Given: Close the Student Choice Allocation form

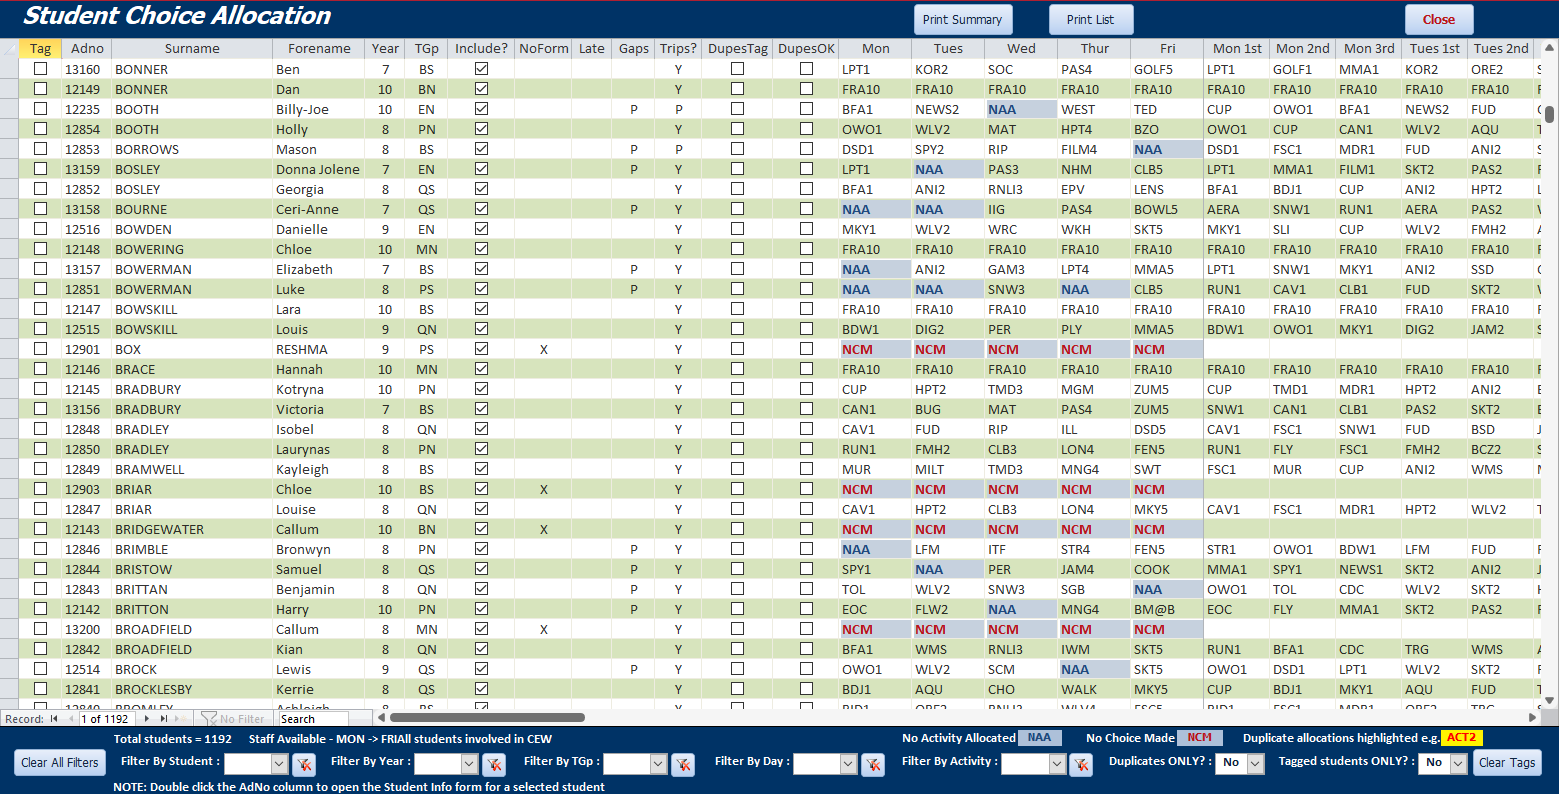Looking at the screenshot, I should click(1438, 20).
